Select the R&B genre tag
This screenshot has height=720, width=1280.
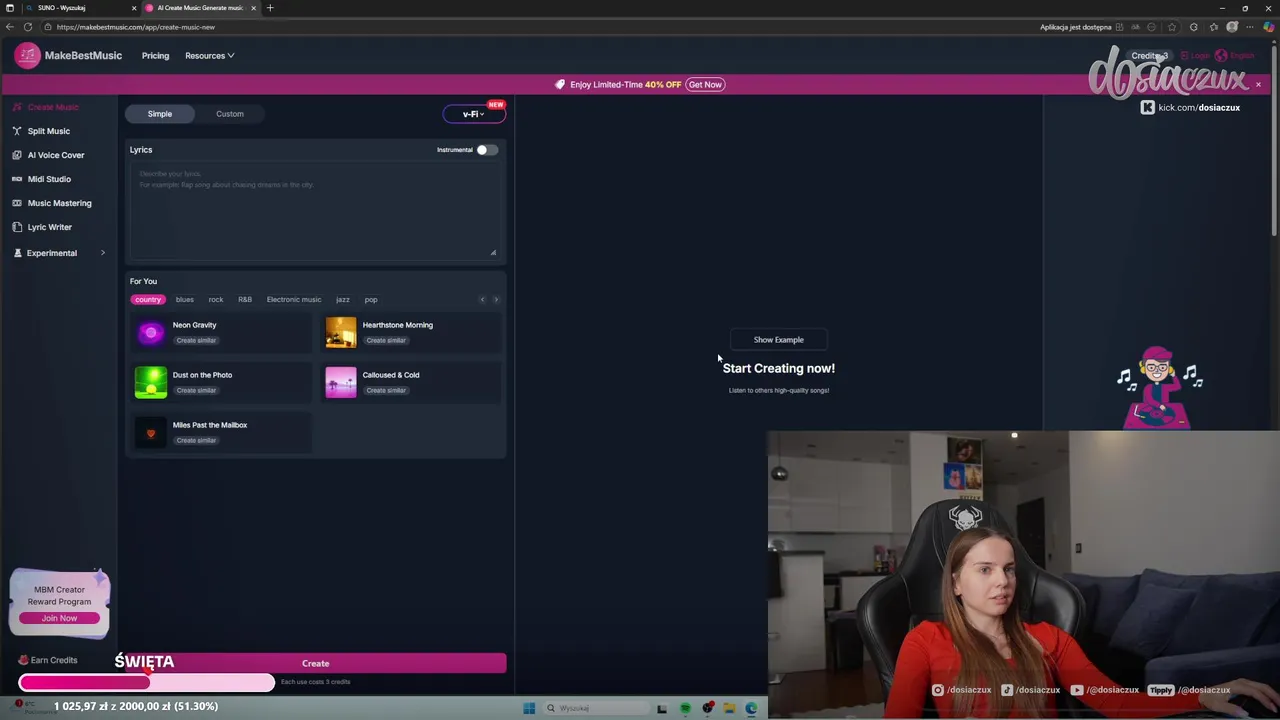click(x=245, y=299)
